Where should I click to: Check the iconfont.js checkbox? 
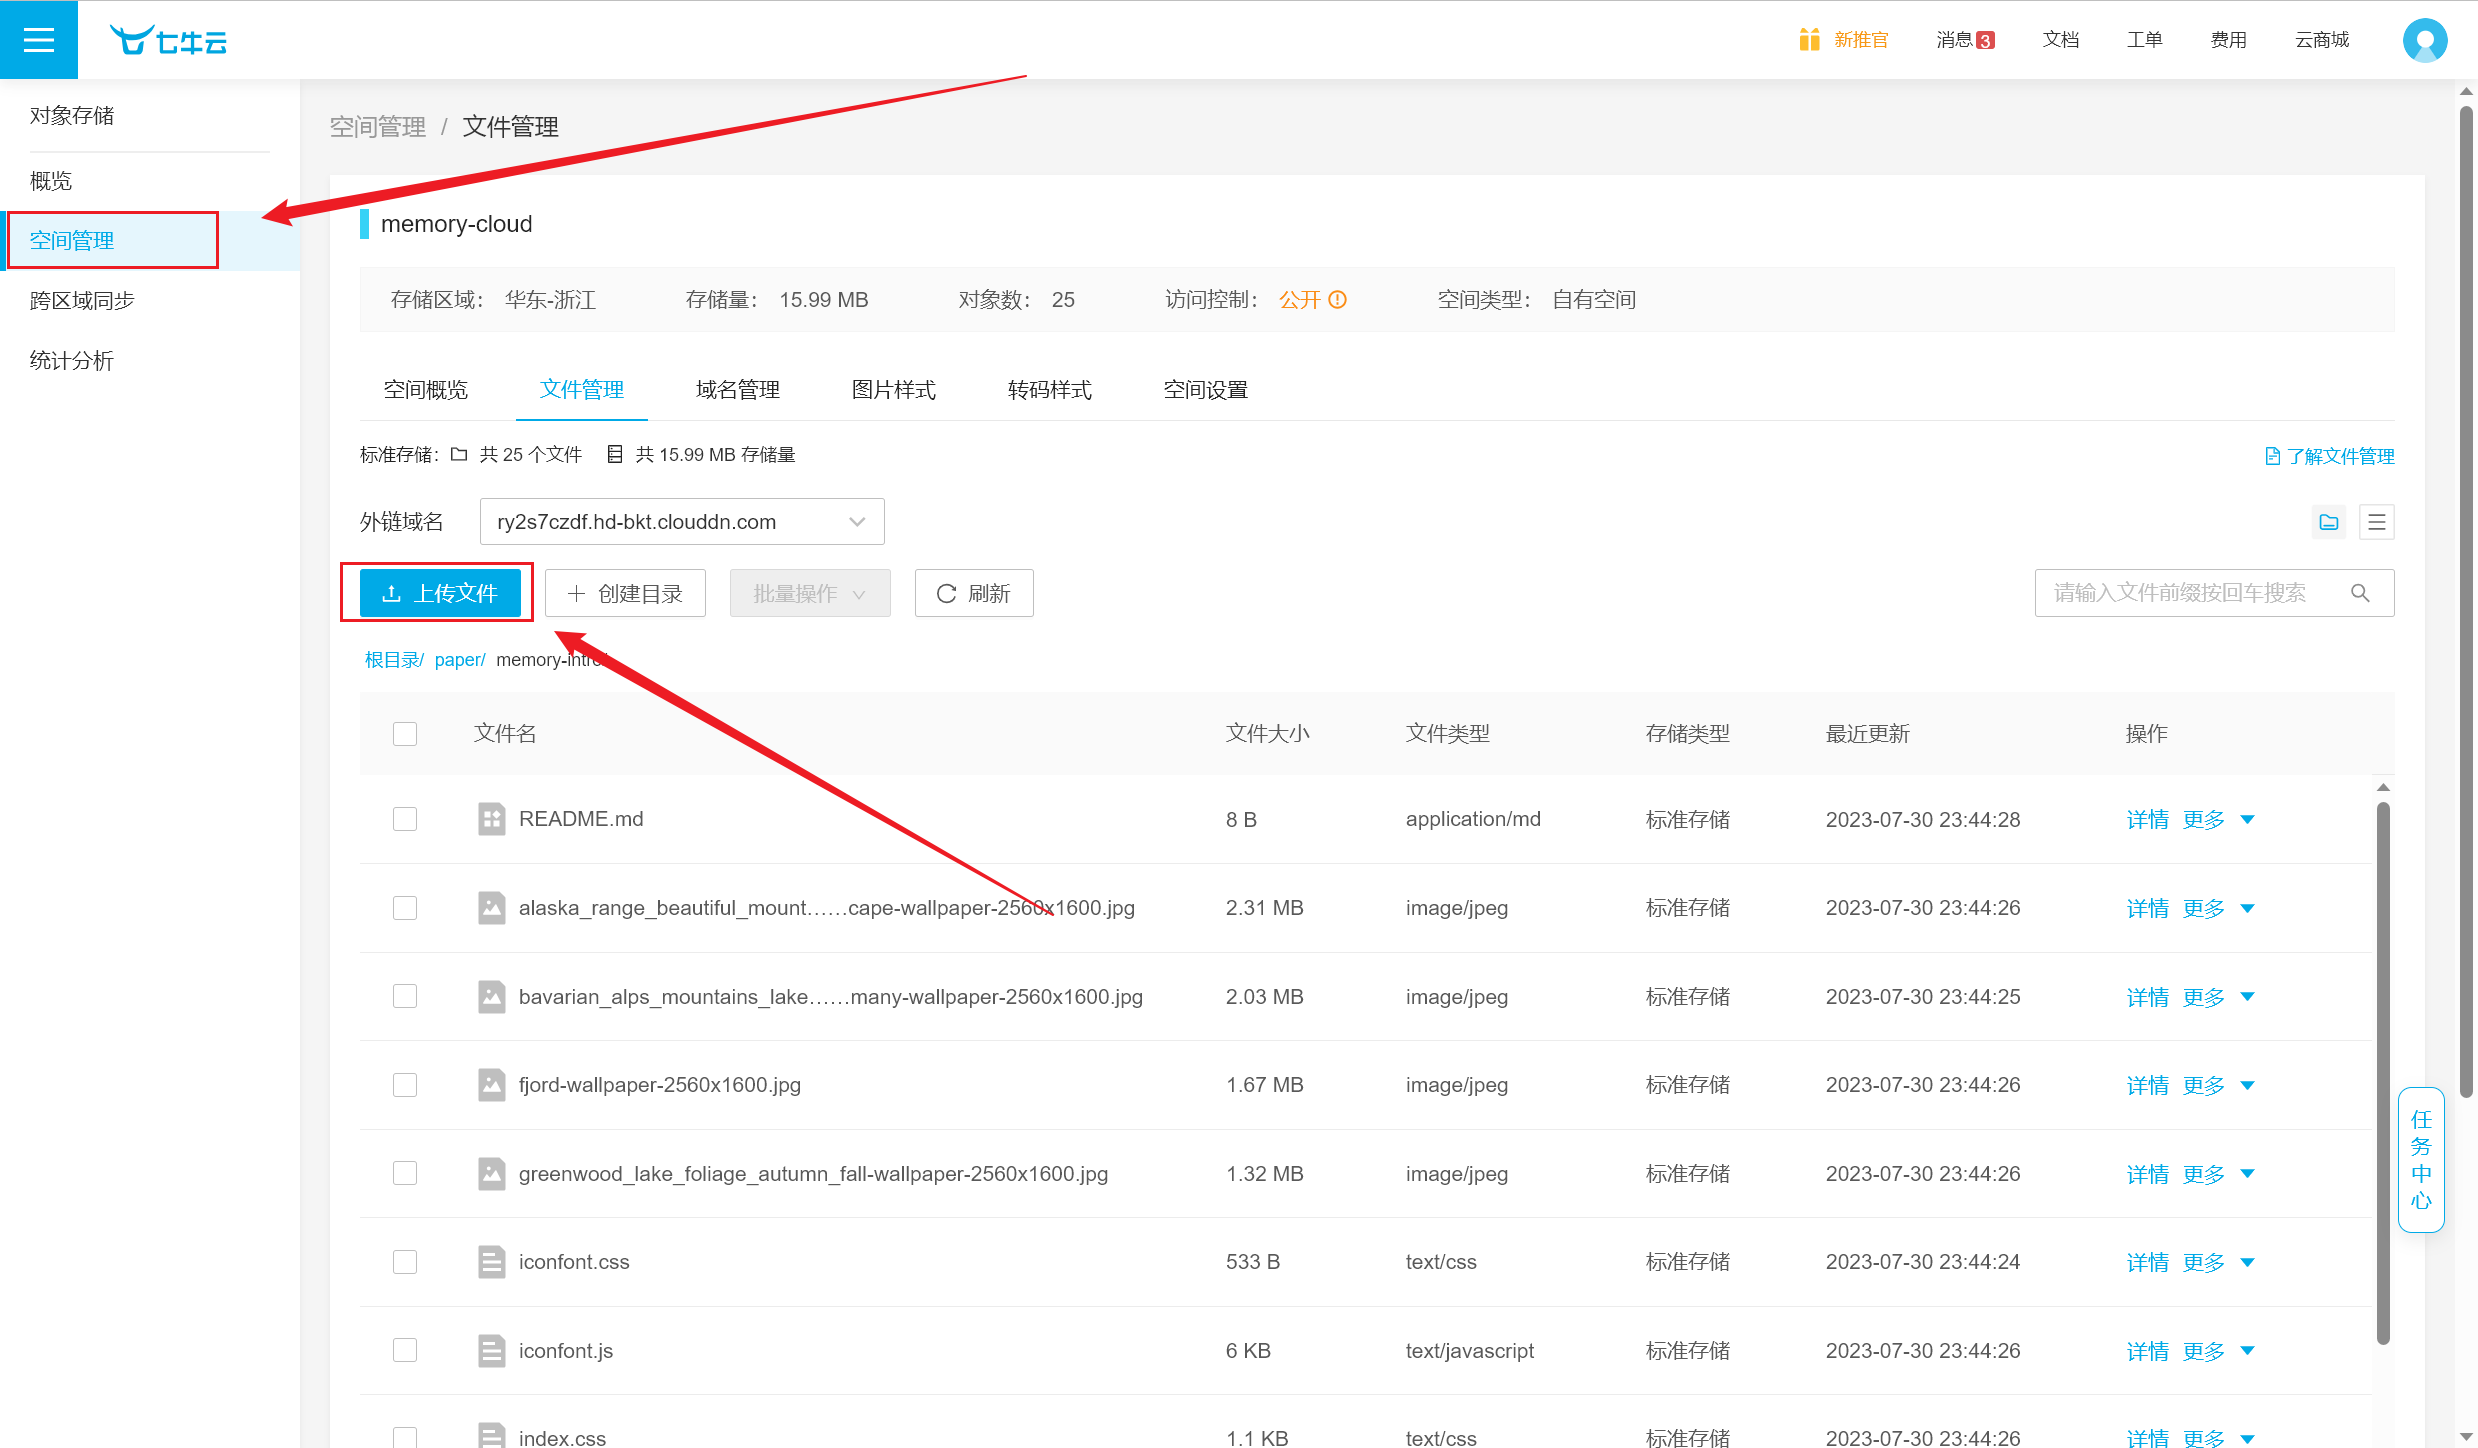point(405,1351)
